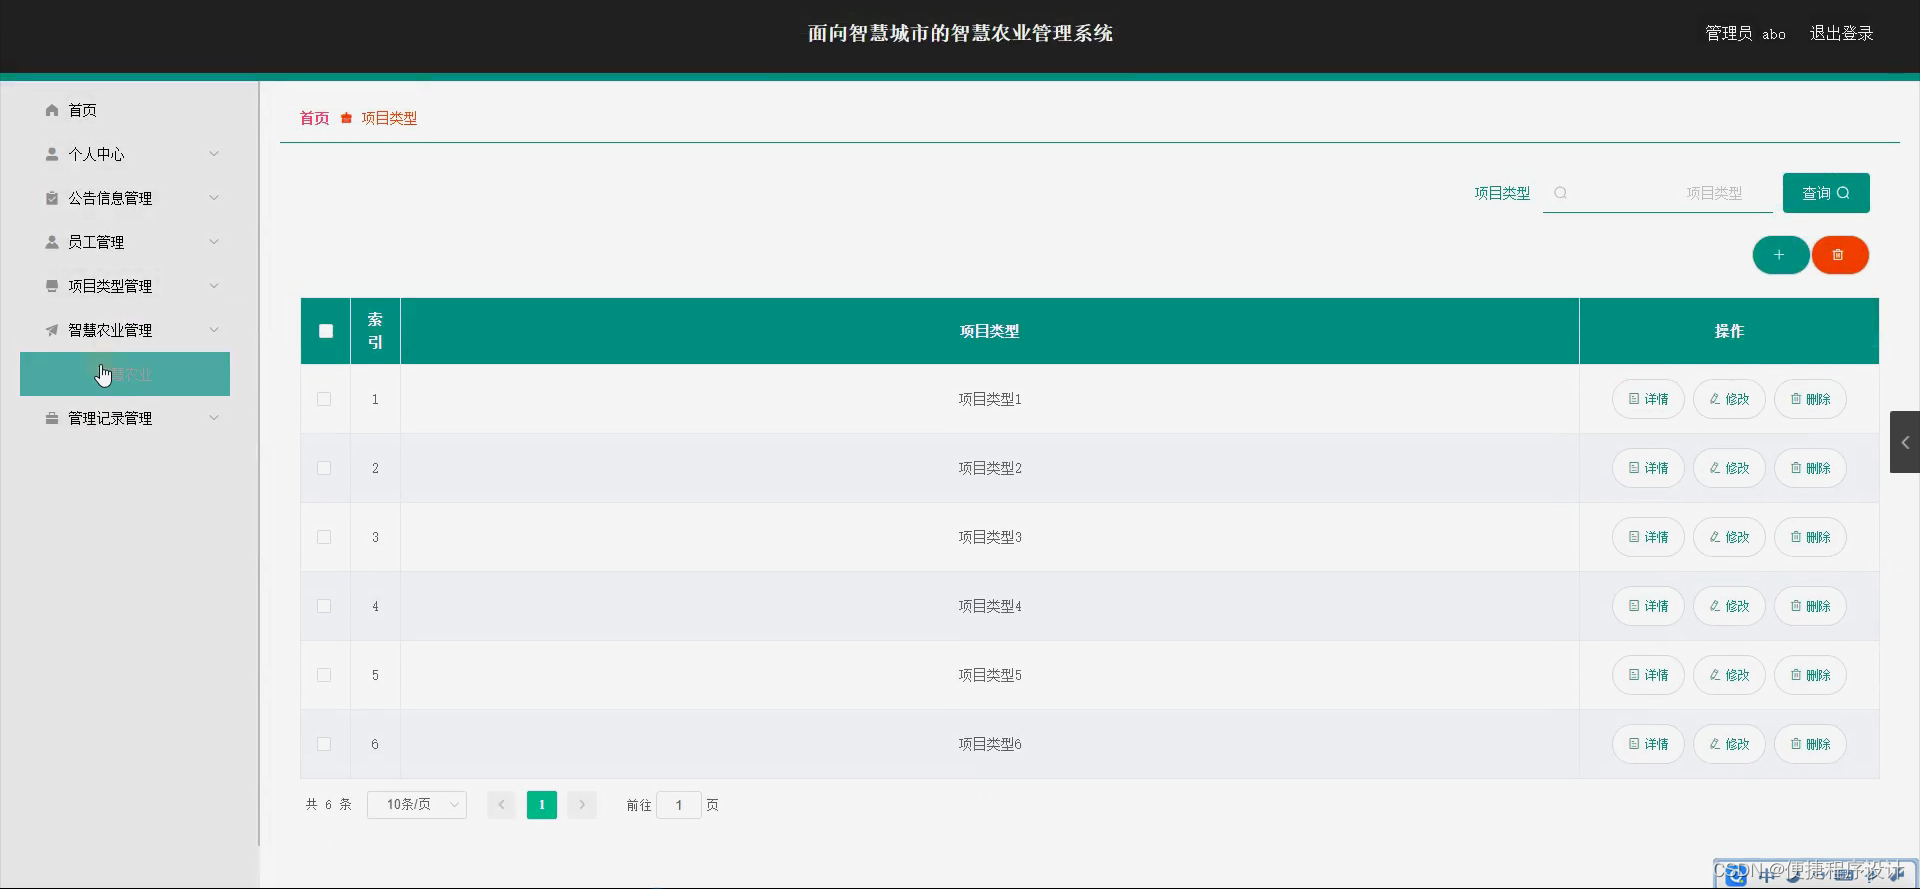Click the magnifier icon in search field
Image resolution: width=1920 pixels, height=889 pixels.
(1560, 193)
